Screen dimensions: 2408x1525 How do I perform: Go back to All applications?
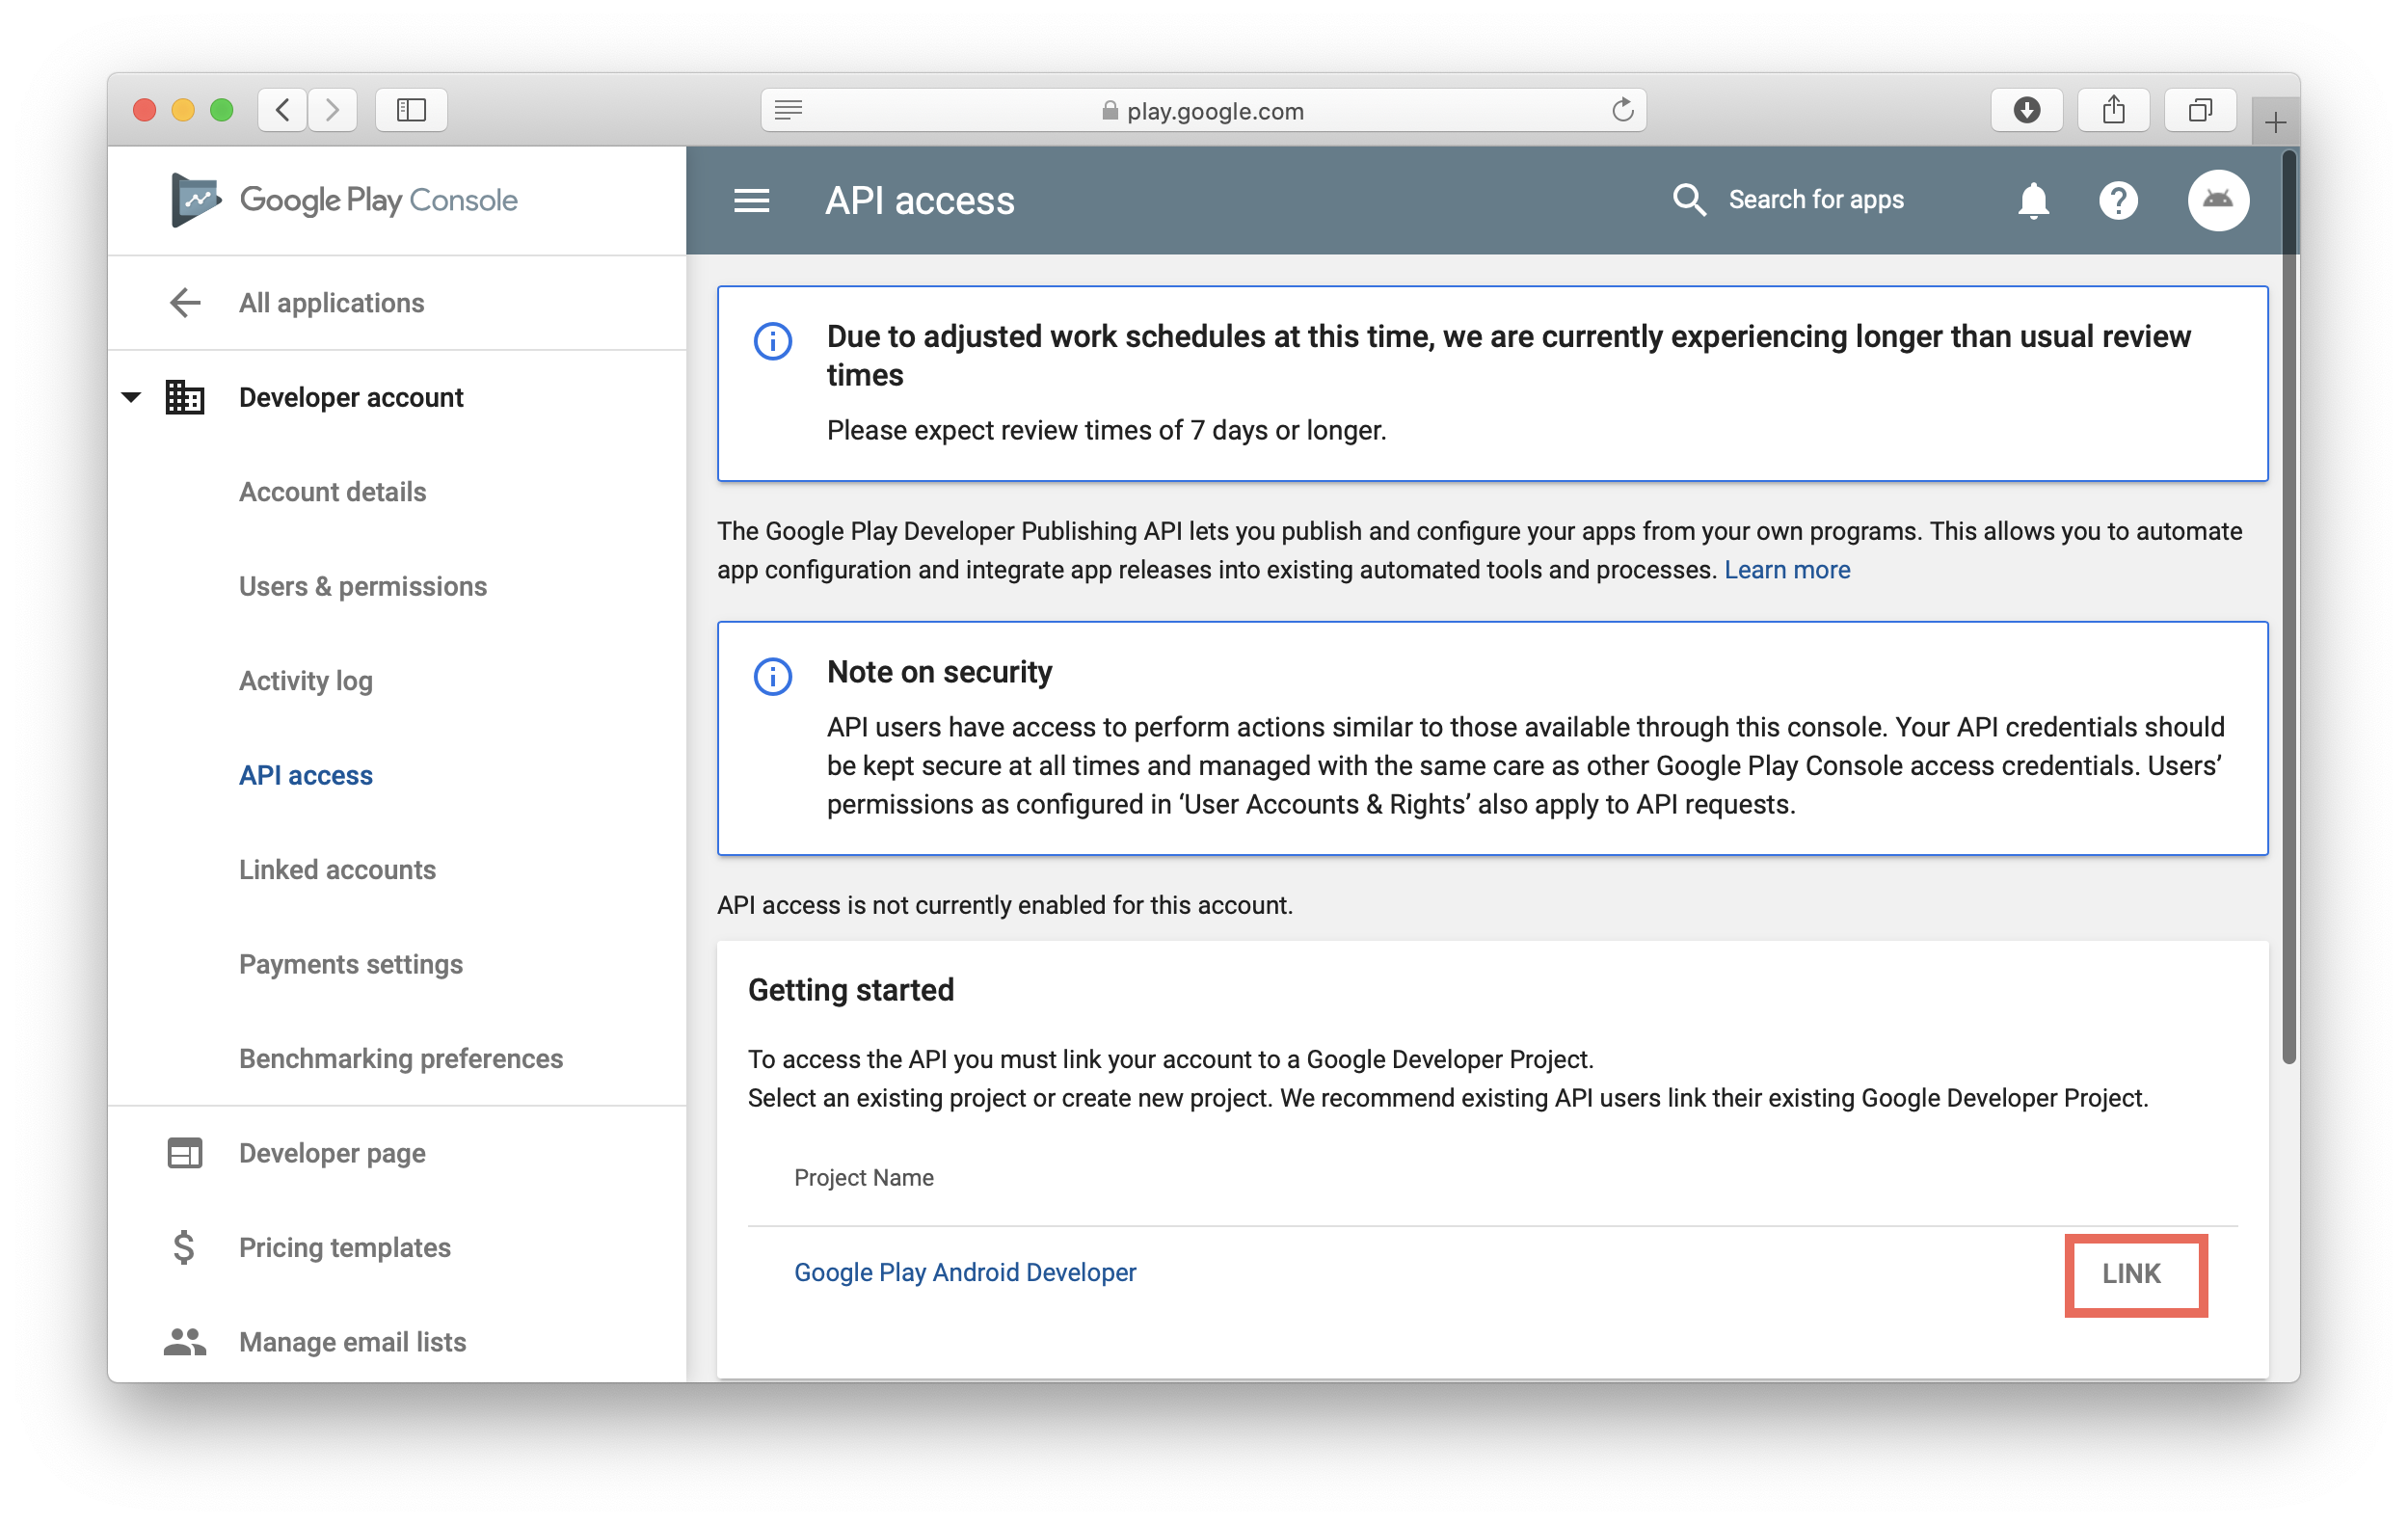click(x=330, y=303)
